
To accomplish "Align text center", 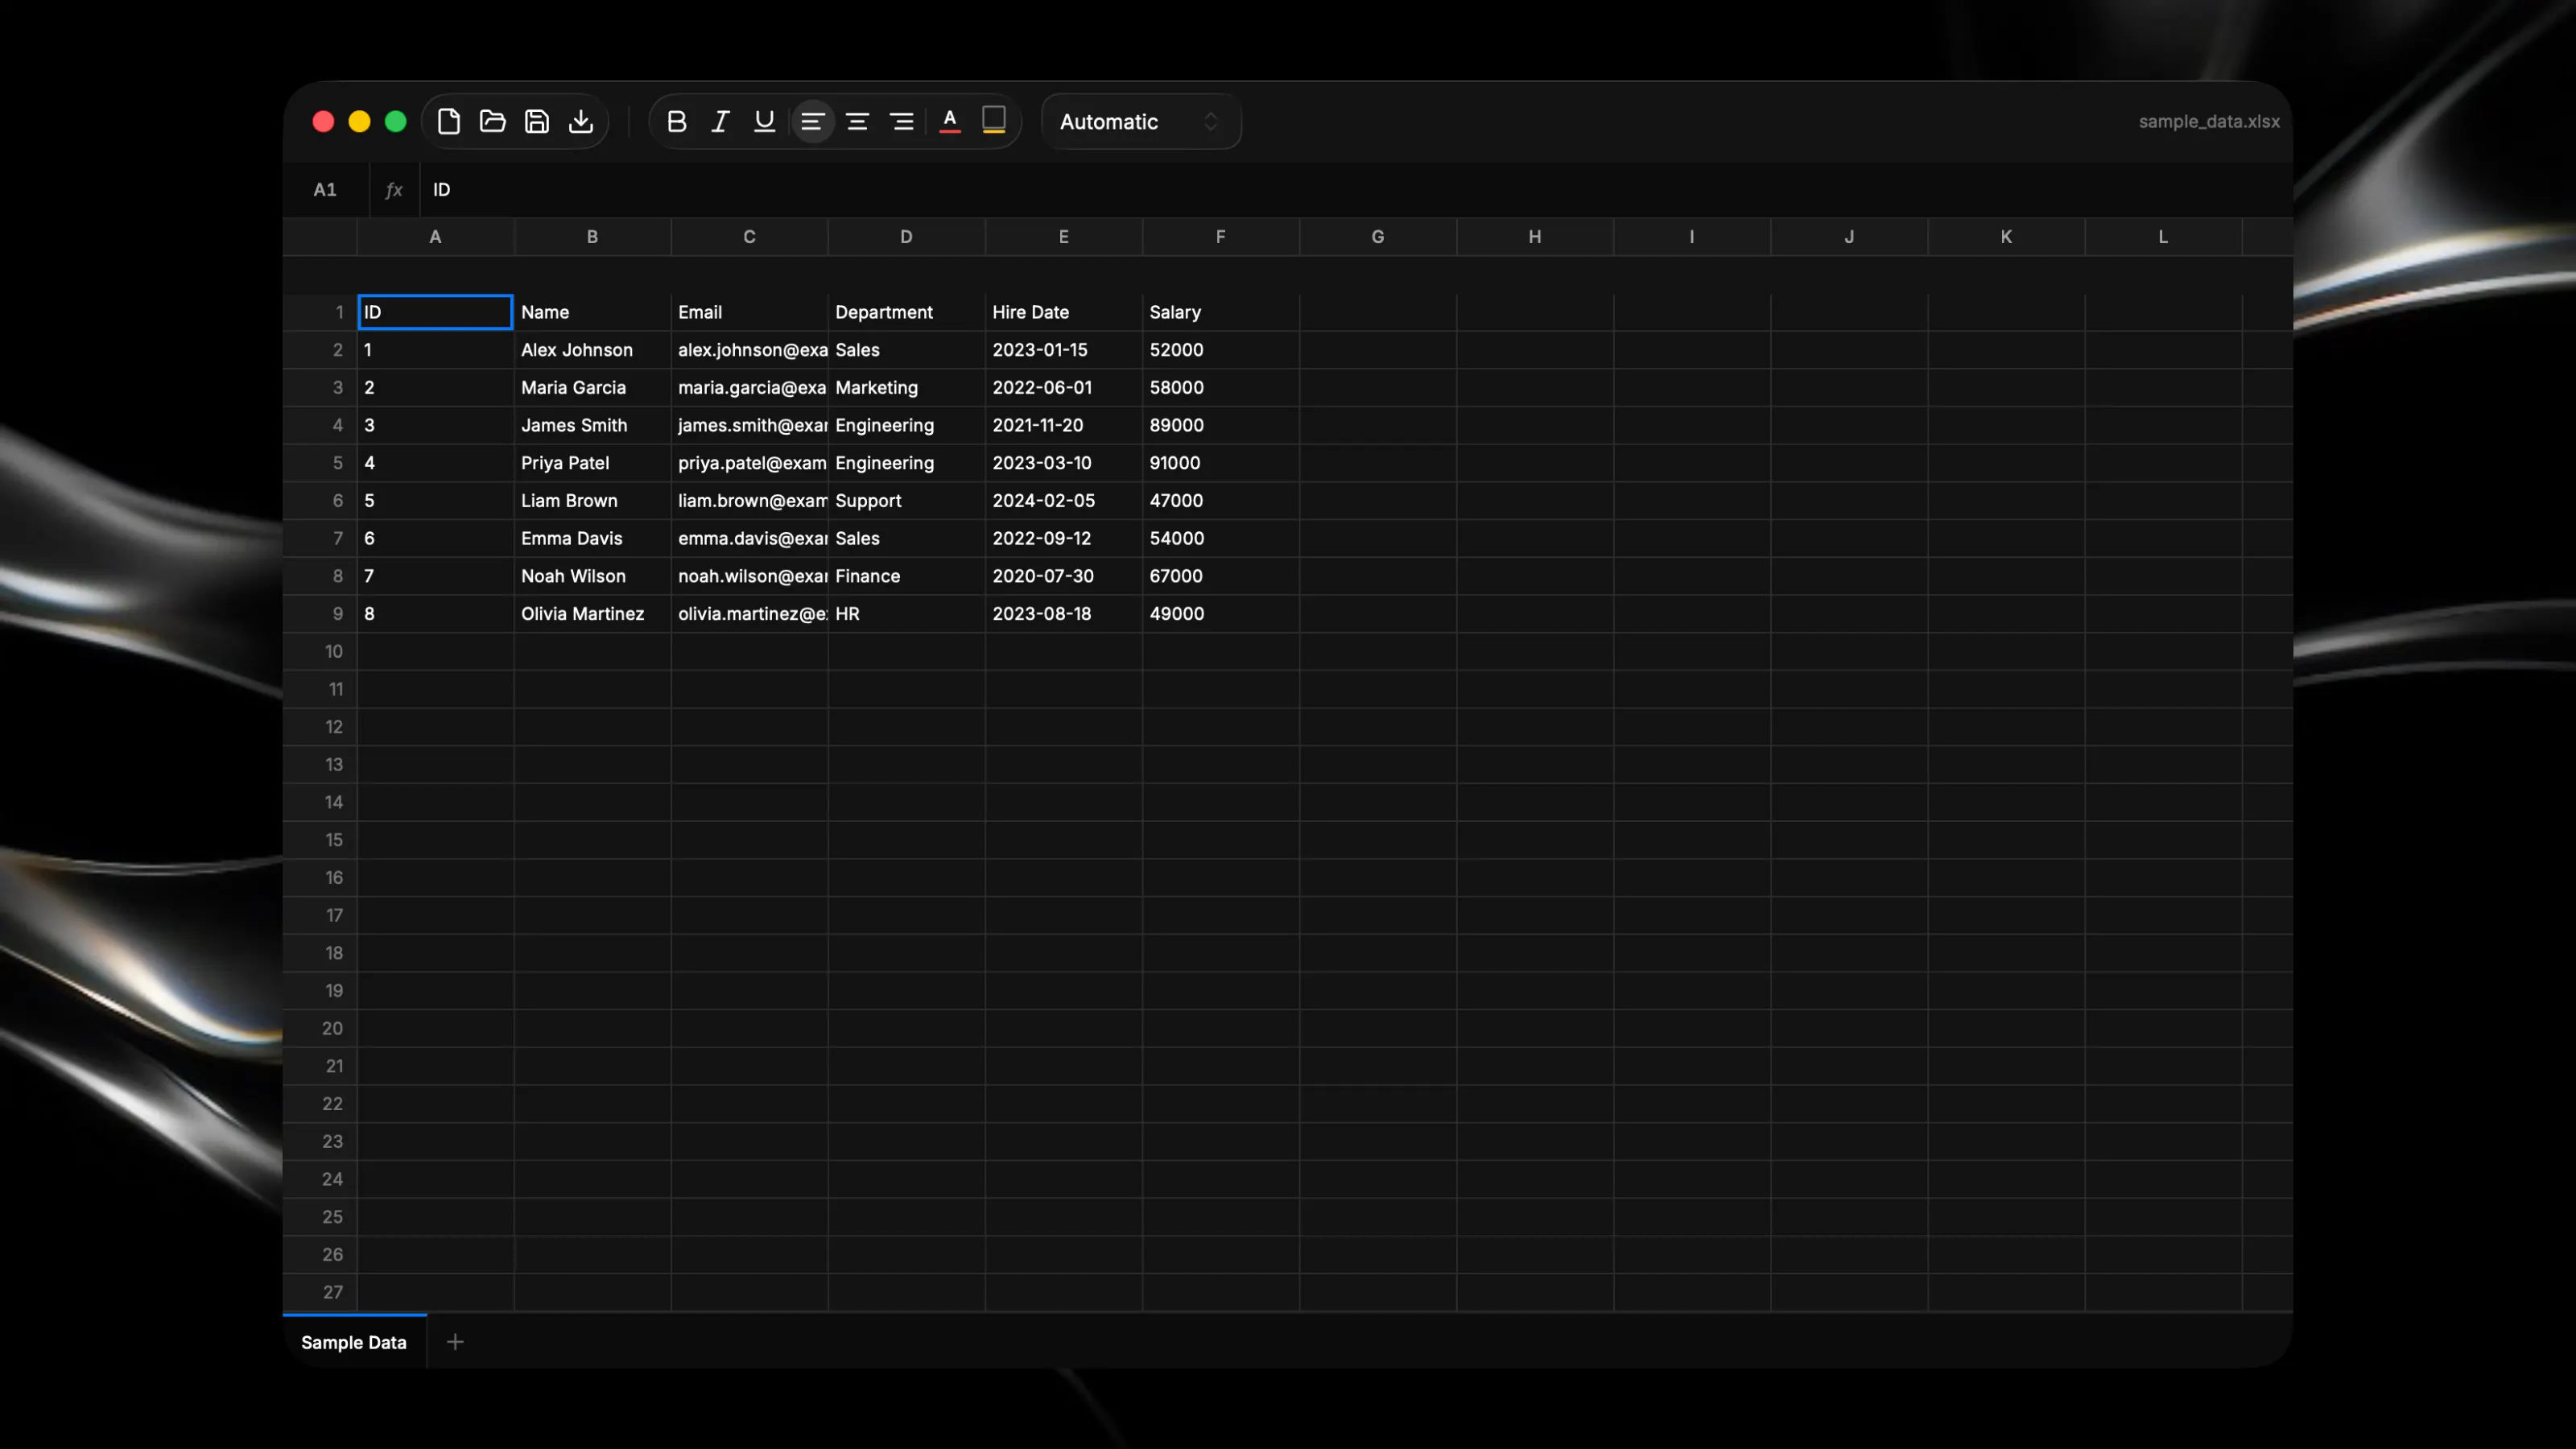I will pos(857,121).
